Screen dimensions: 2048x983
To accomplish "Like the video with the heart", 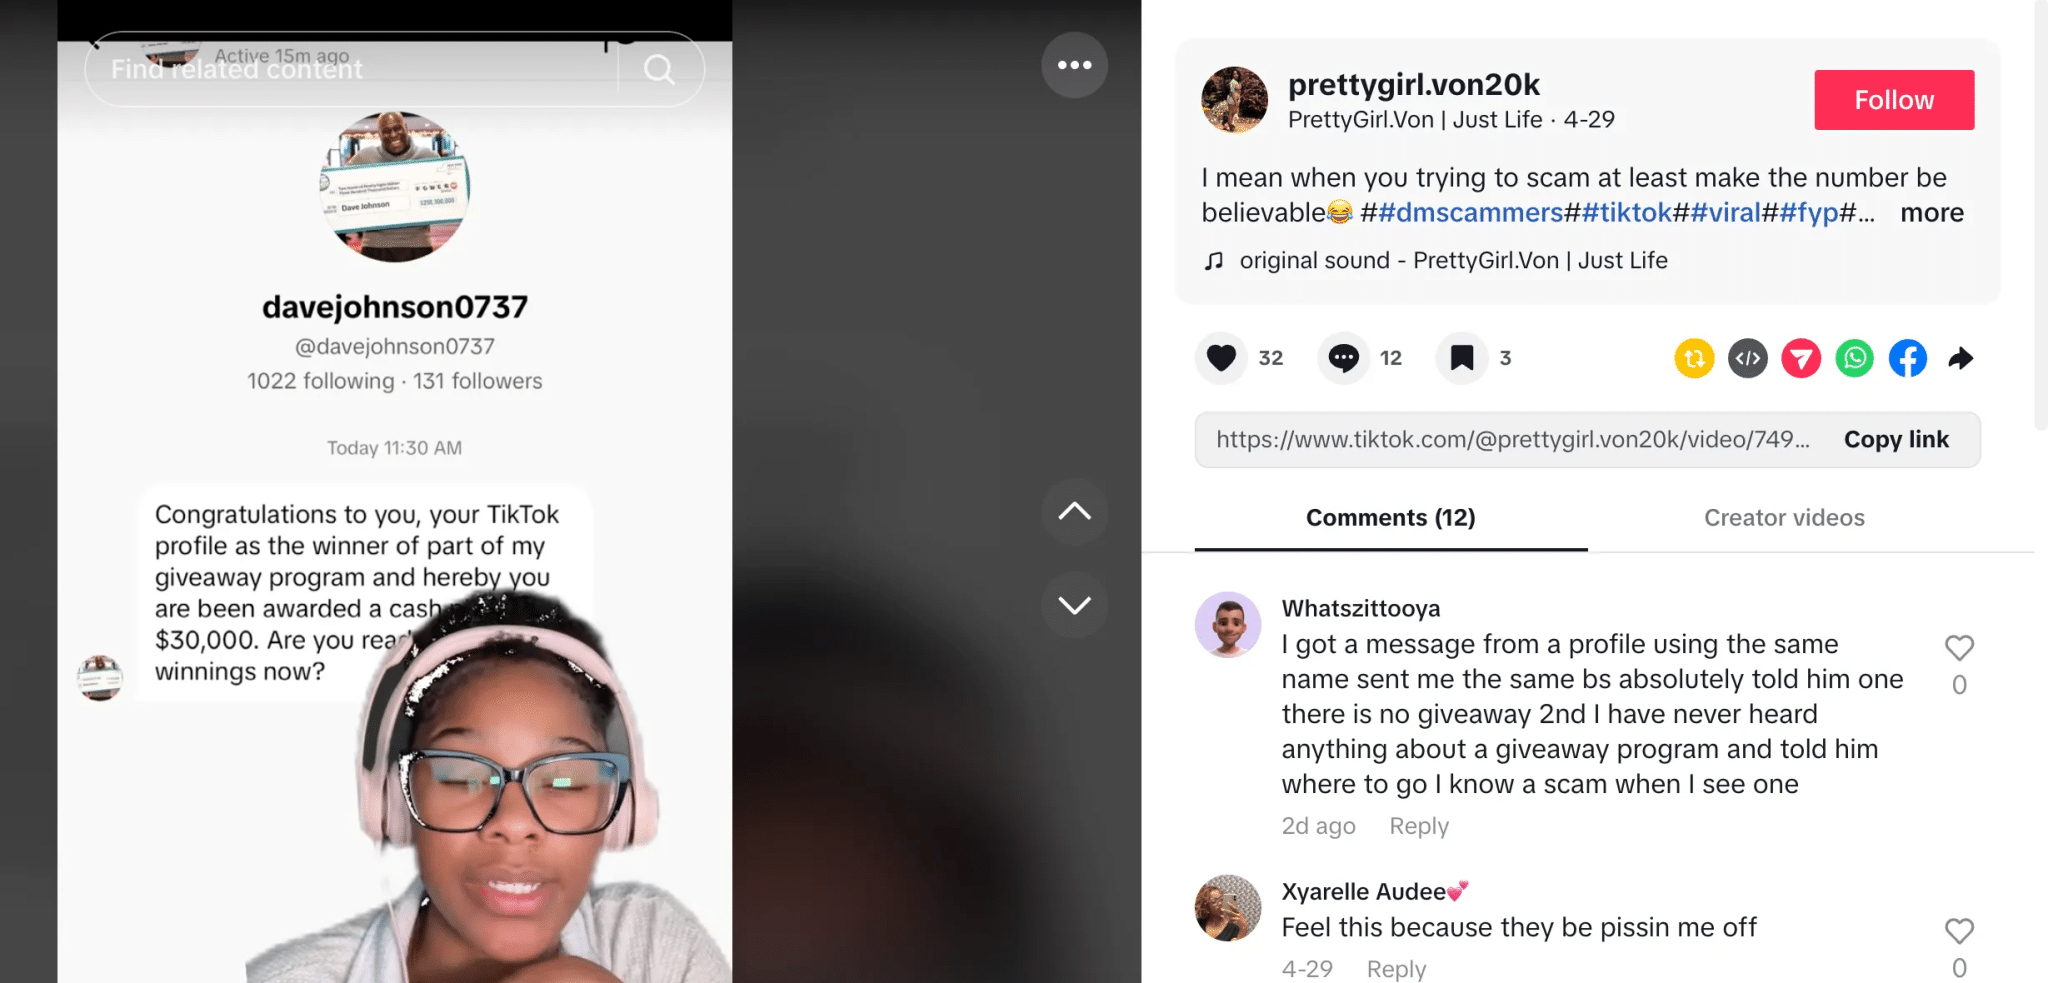I will (x=1220, y=358).
